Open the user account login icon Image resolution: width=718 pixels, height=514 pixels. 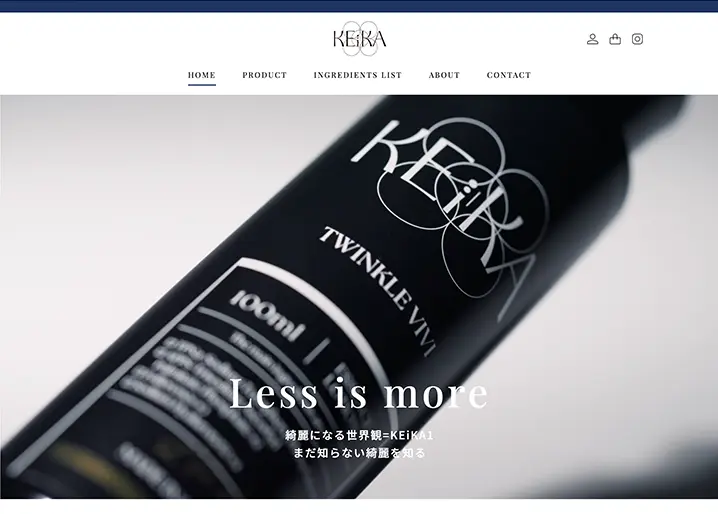click(592, 39)
